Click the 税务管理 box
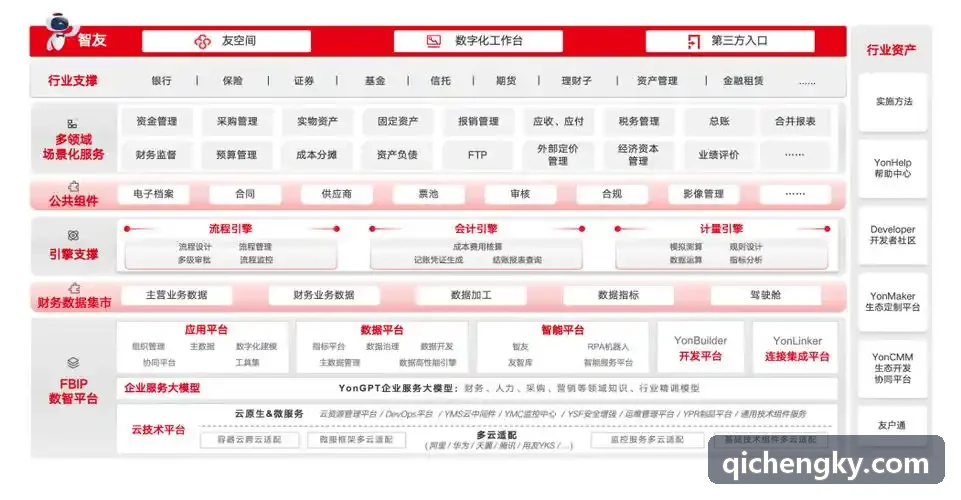 (x=639, y=121)
